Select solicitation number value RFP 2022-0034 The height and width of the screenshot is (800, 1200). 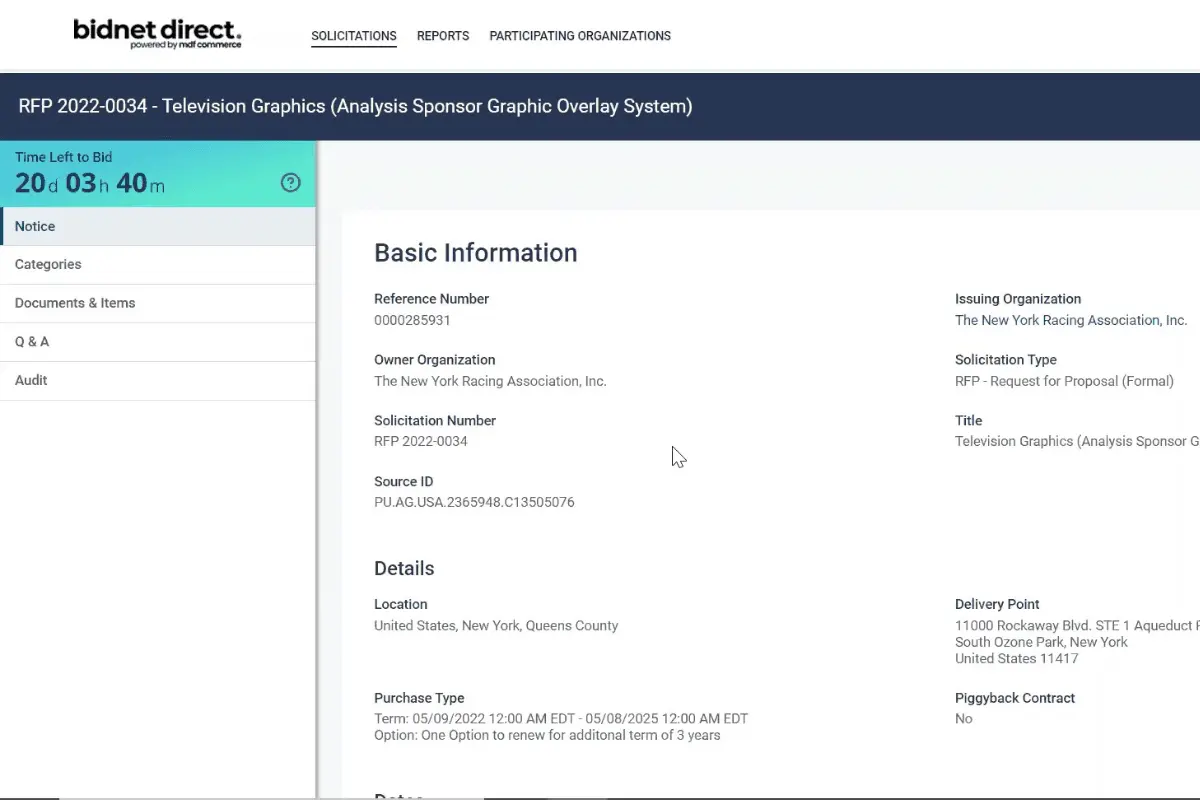[x=421, y=441]
